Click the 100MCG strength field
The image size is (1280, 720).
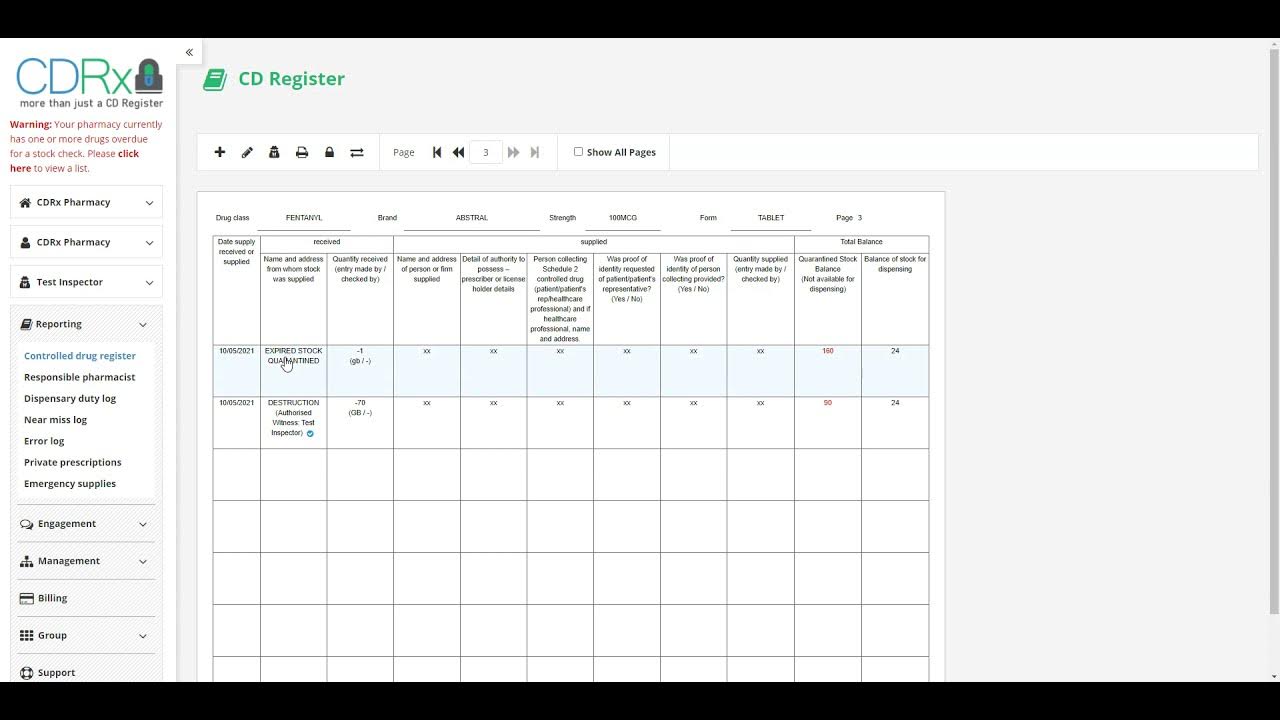click(622, 218)
